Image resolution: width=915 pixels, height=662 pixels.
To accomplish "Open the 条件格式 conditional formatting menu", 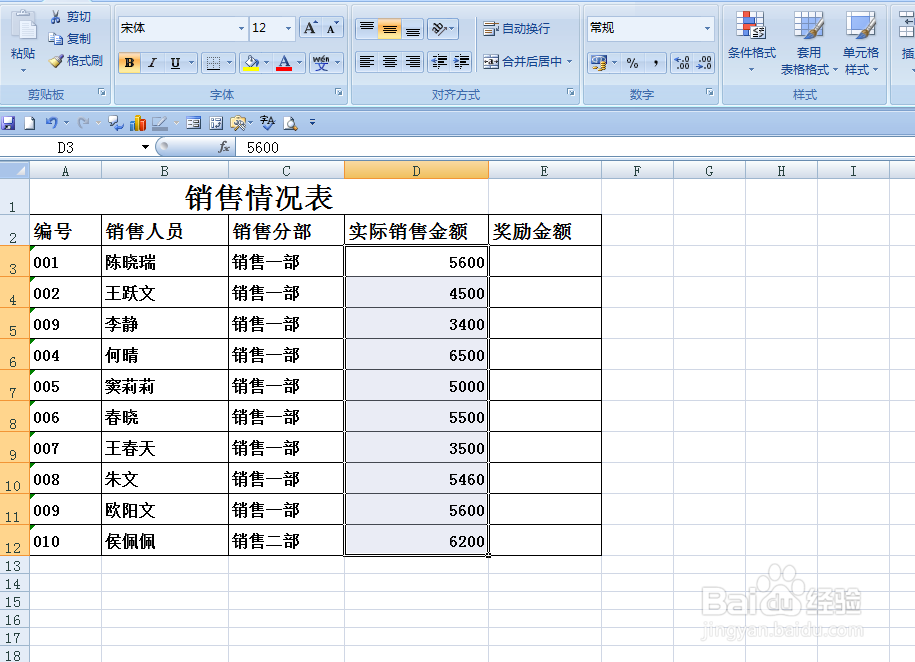I will 751,45.
